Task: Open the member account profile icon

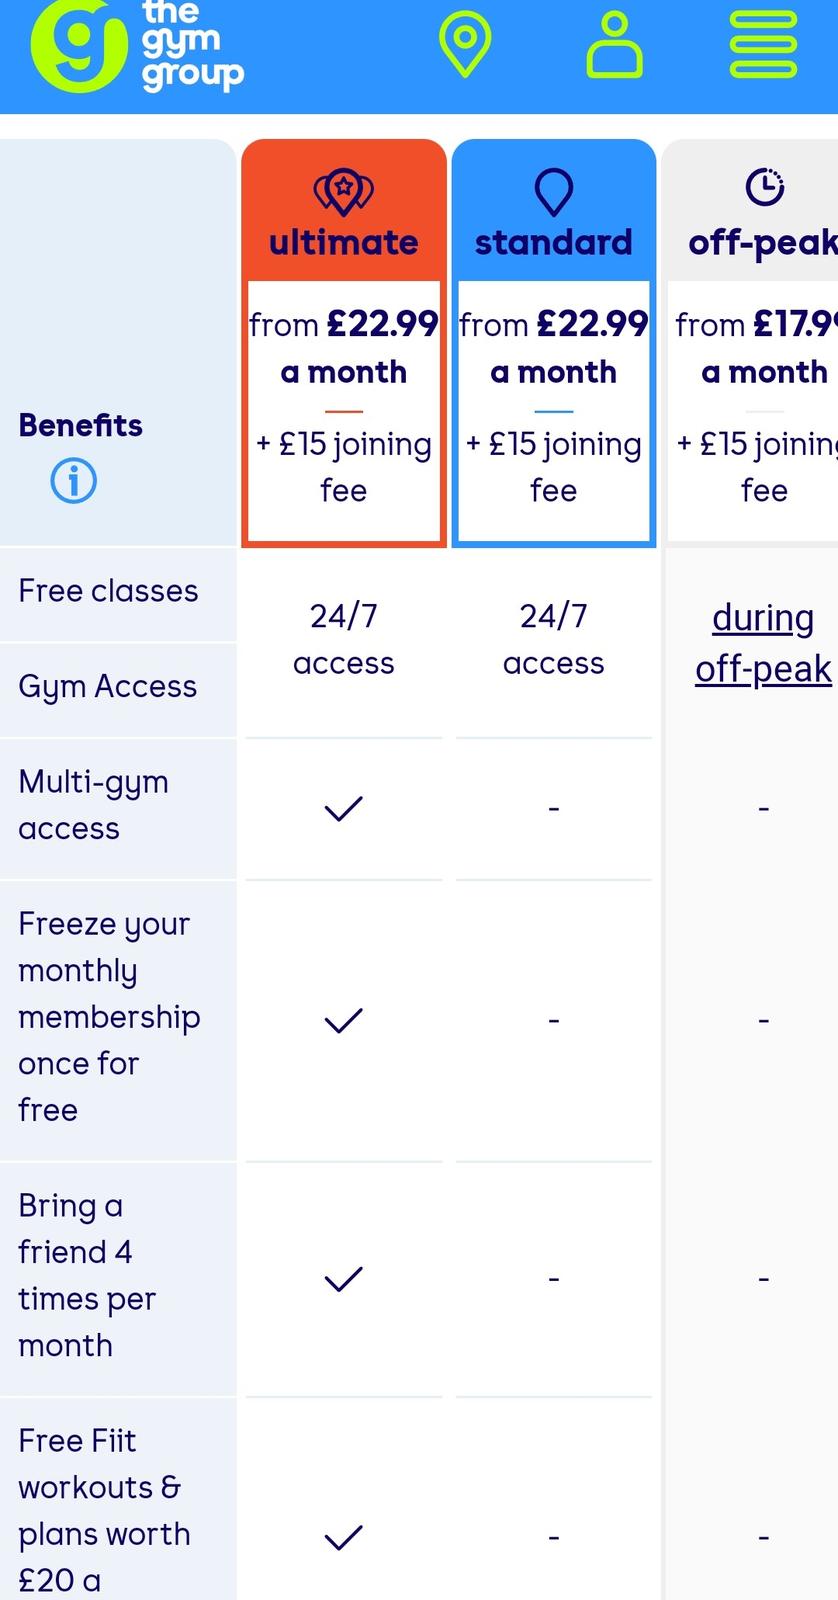Action: point(614,46)
